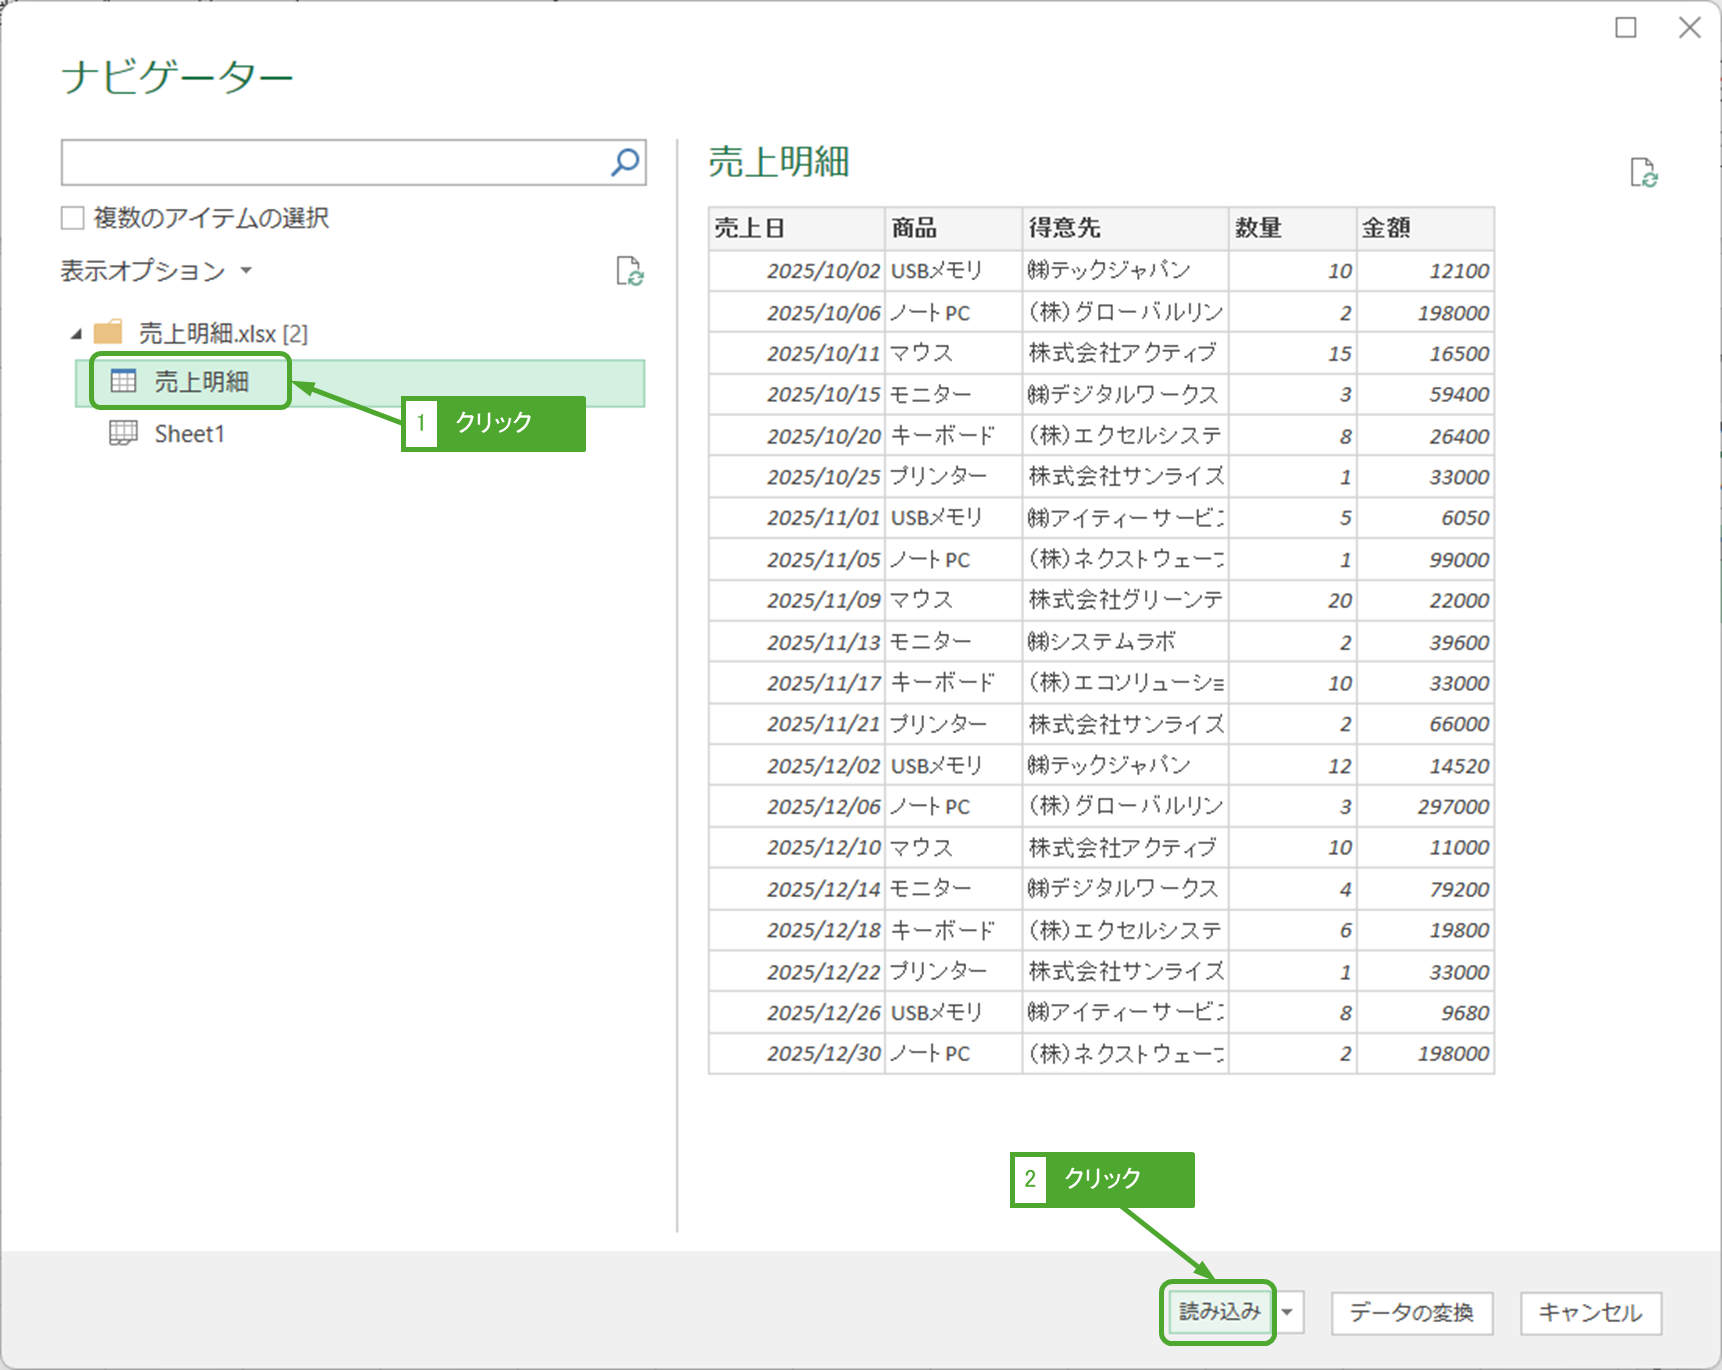This screenshot has height=1370, width=1722.
Task: Click the search magnifier icon
Action: (x=625, y=162)
